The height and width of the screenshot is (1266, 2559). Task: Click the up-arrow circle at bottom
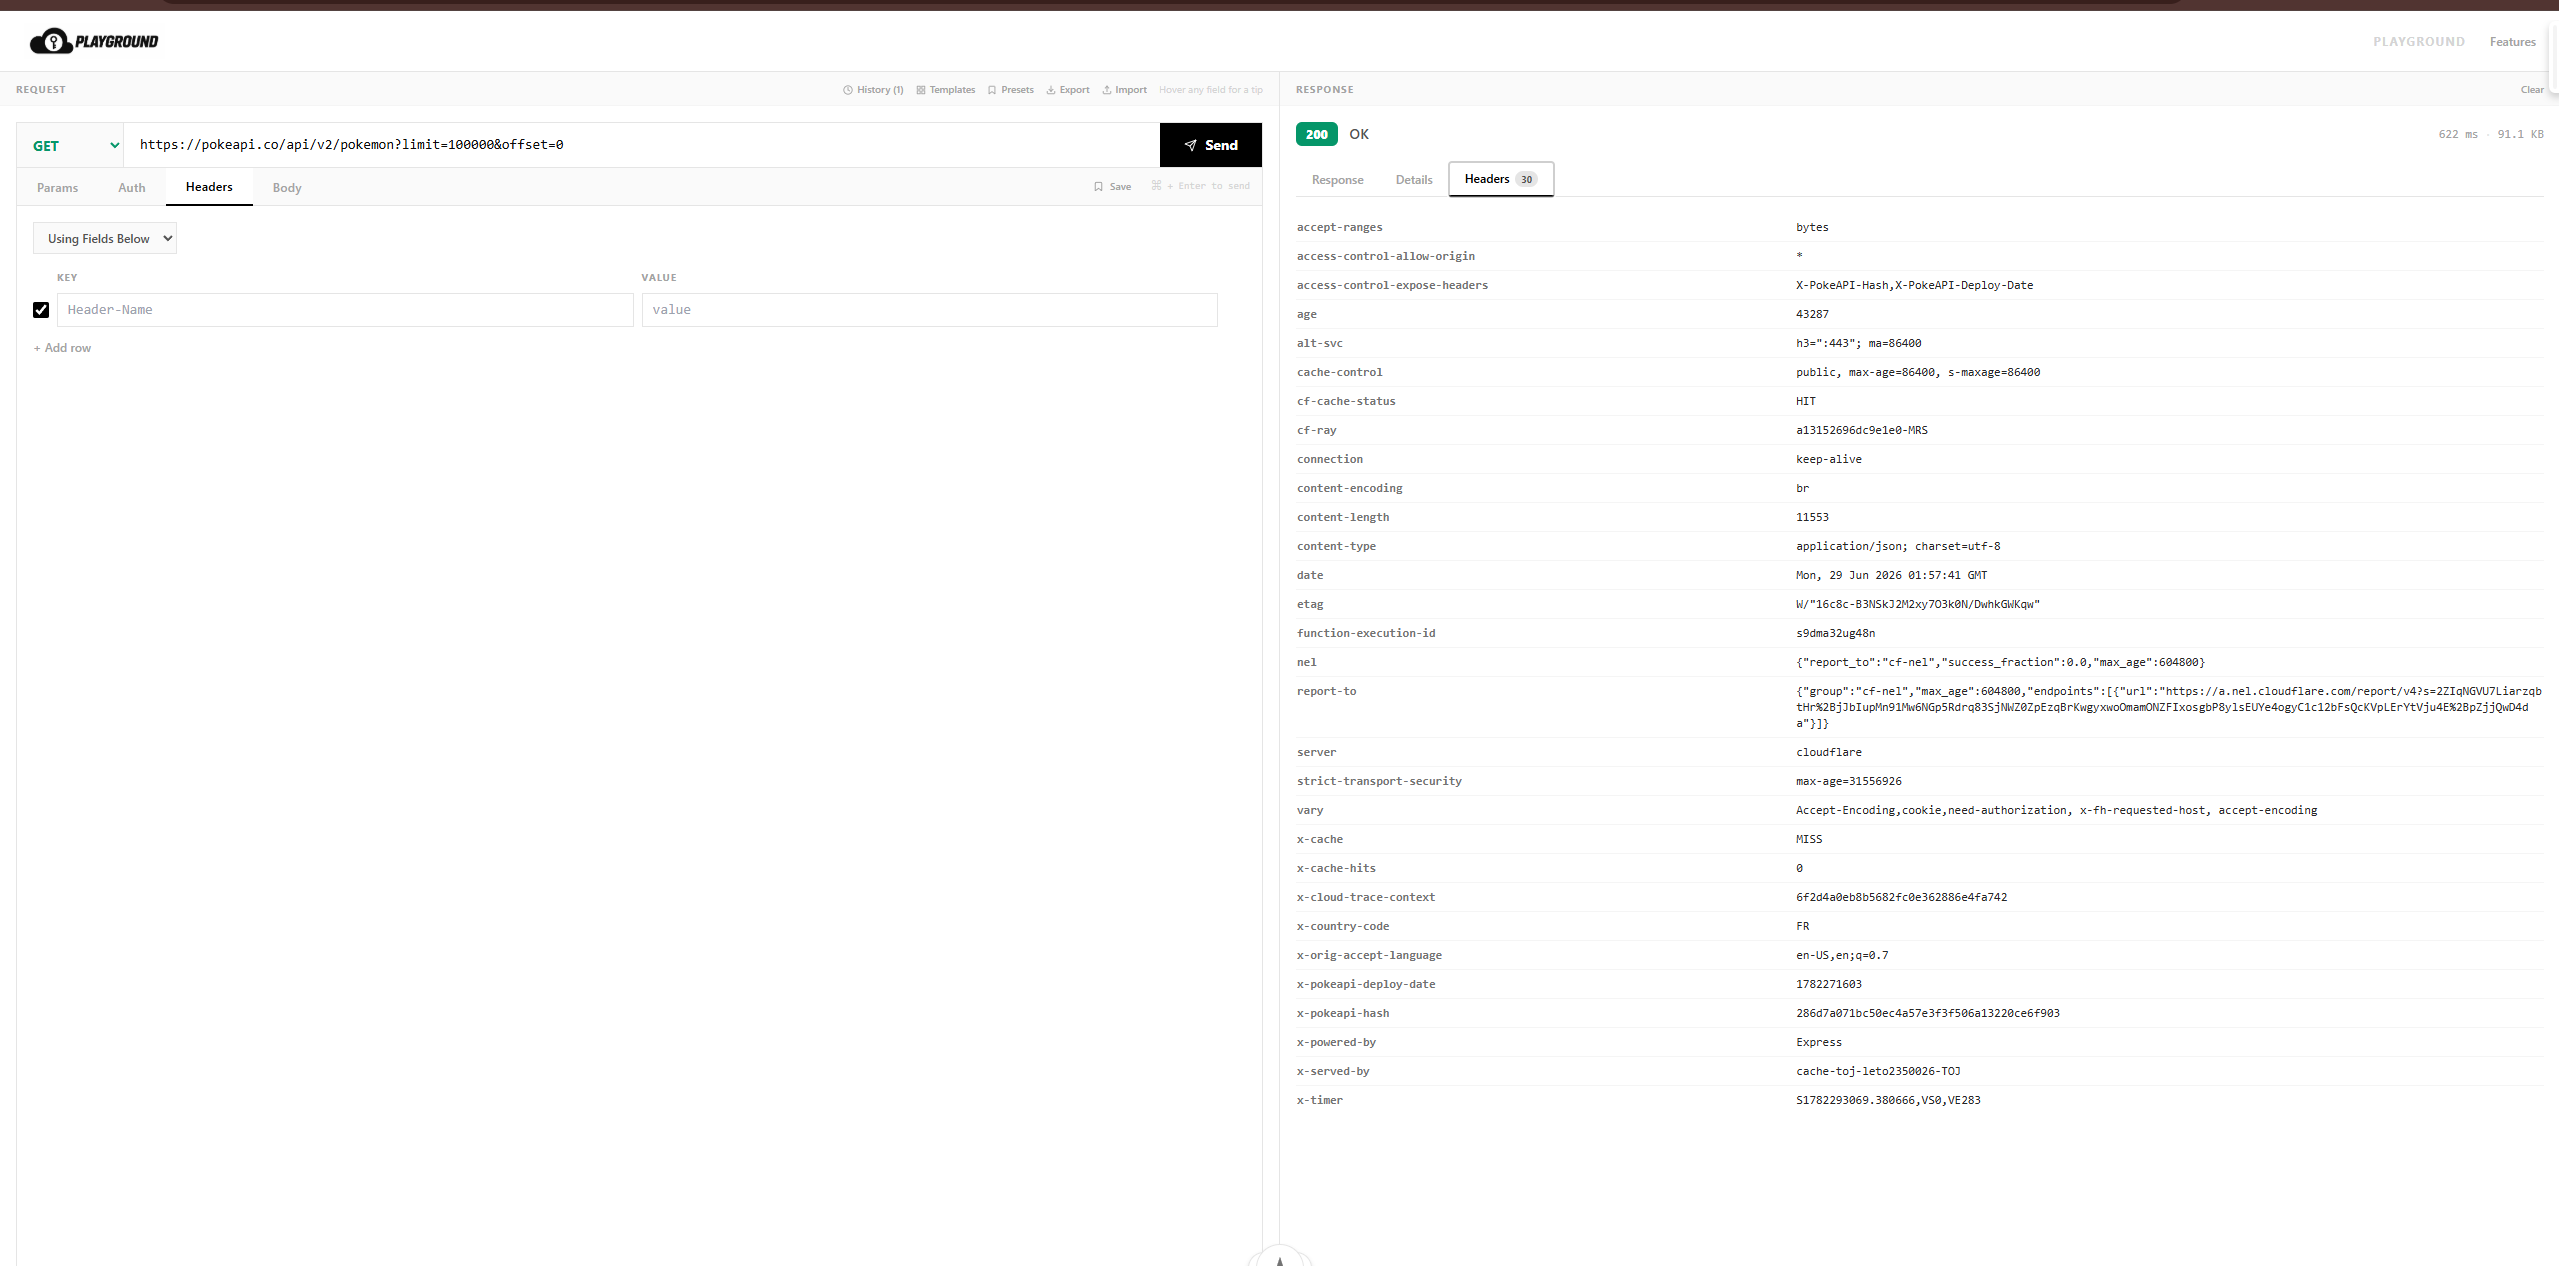(1279, 1257)
